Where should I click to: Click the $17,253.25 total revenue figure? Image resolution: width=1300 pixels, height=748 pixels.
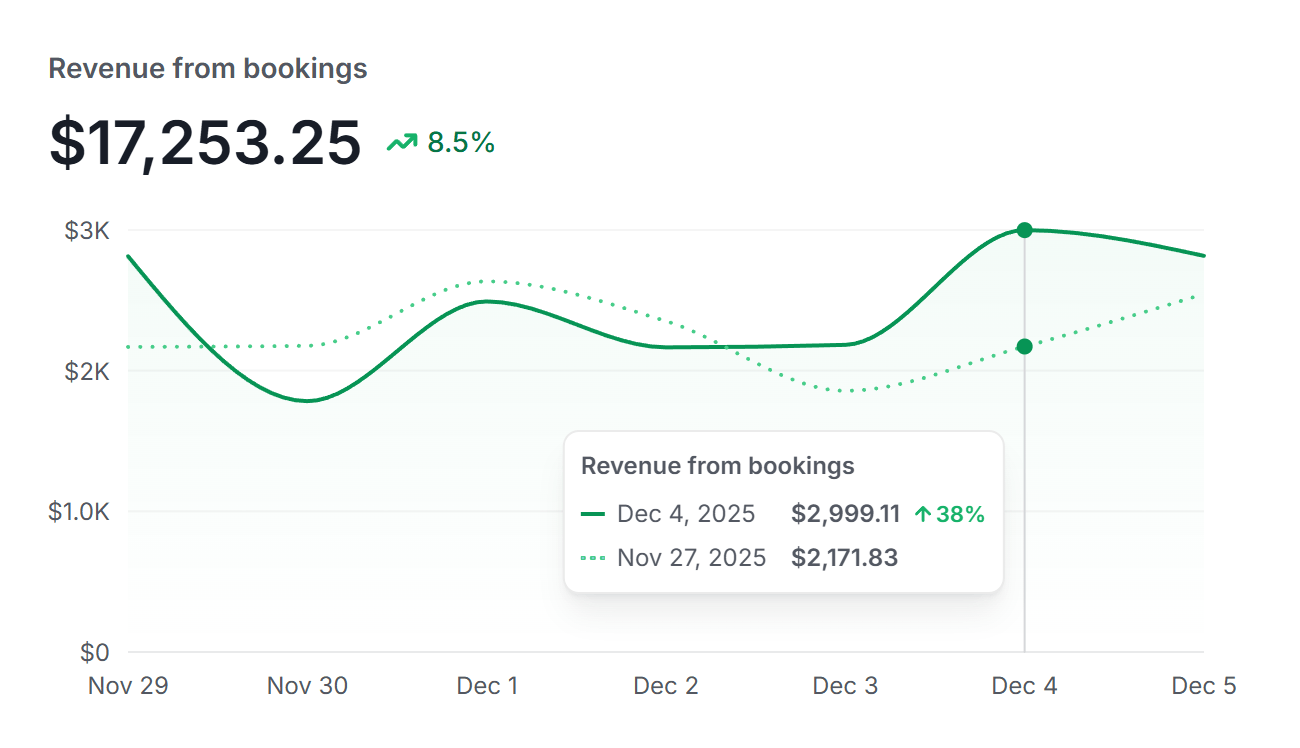(x=205, y=143)
